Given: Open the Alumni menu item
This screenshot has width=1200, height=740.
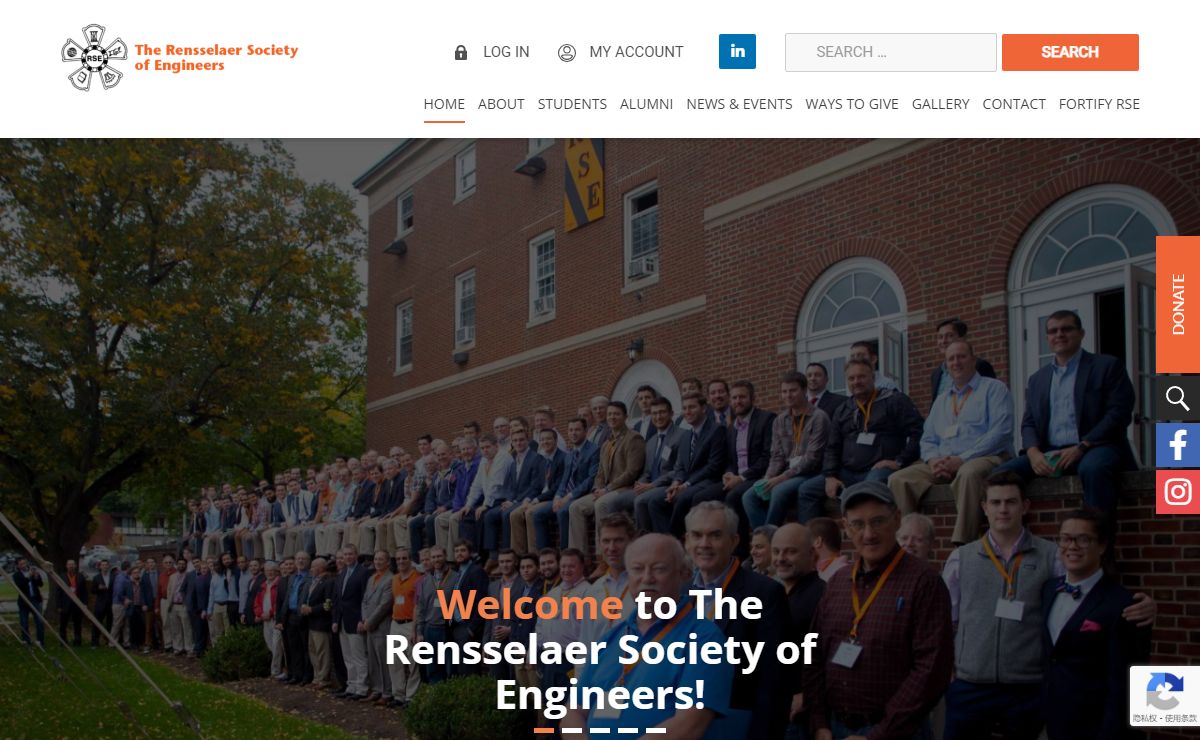Looking at the screenshot, I should point(646,104).
